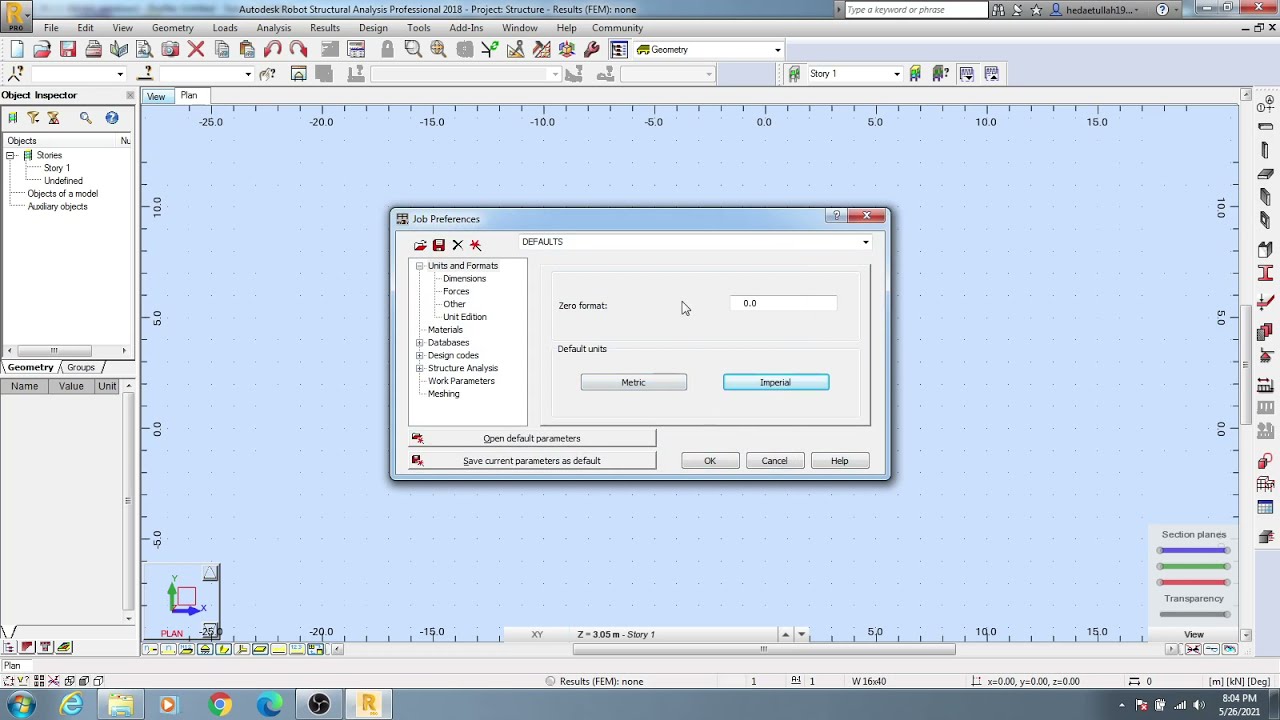1280x720 pixels.
Task: Click the Copy icon in the toolbar
Action: pos(222,49)
